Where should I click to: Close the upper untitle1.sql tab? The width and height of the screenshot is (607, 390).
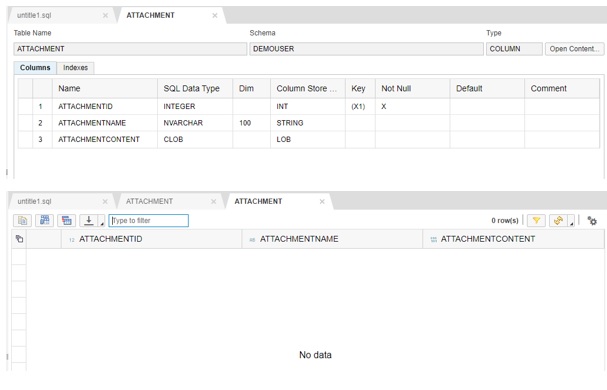tap(105, 15)
